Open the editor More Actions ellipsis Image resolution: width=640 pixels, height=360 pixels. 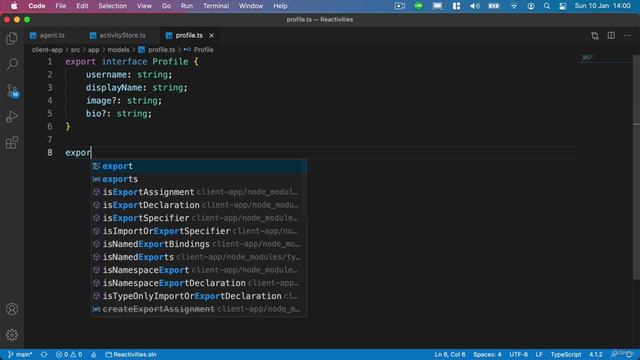coord(627,36)
